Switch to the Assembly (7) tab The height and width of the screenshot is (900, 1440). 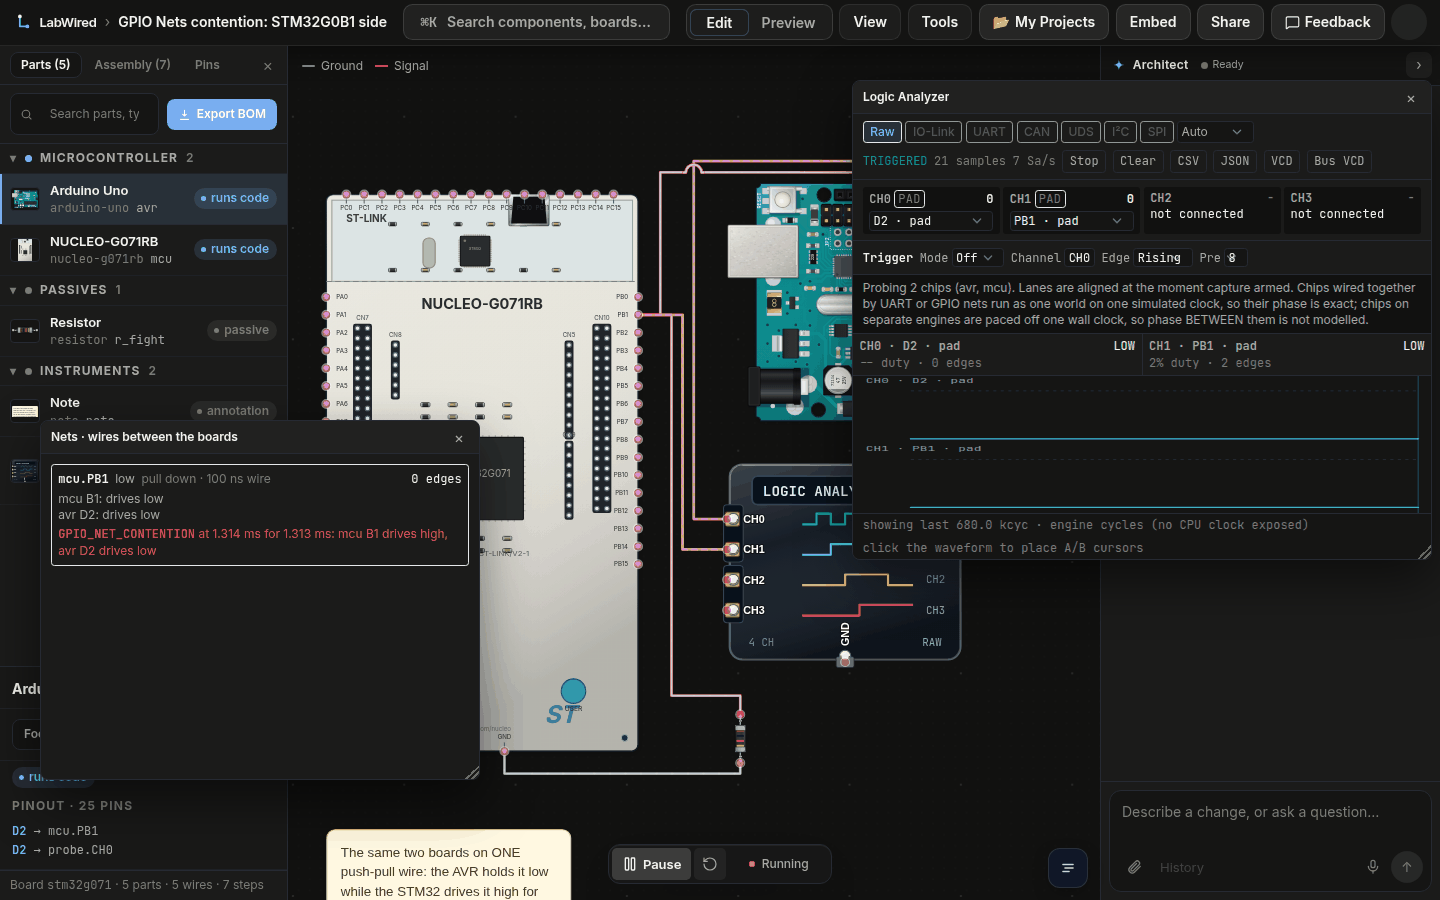(132, 65)
